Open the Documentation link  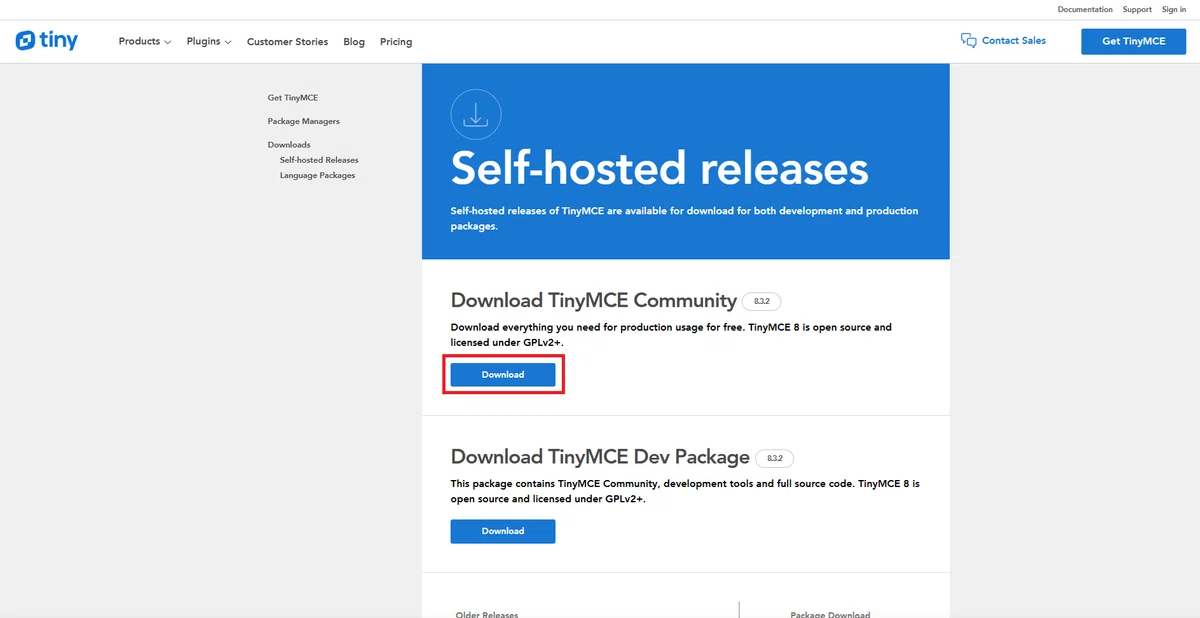pos(1085,9)
